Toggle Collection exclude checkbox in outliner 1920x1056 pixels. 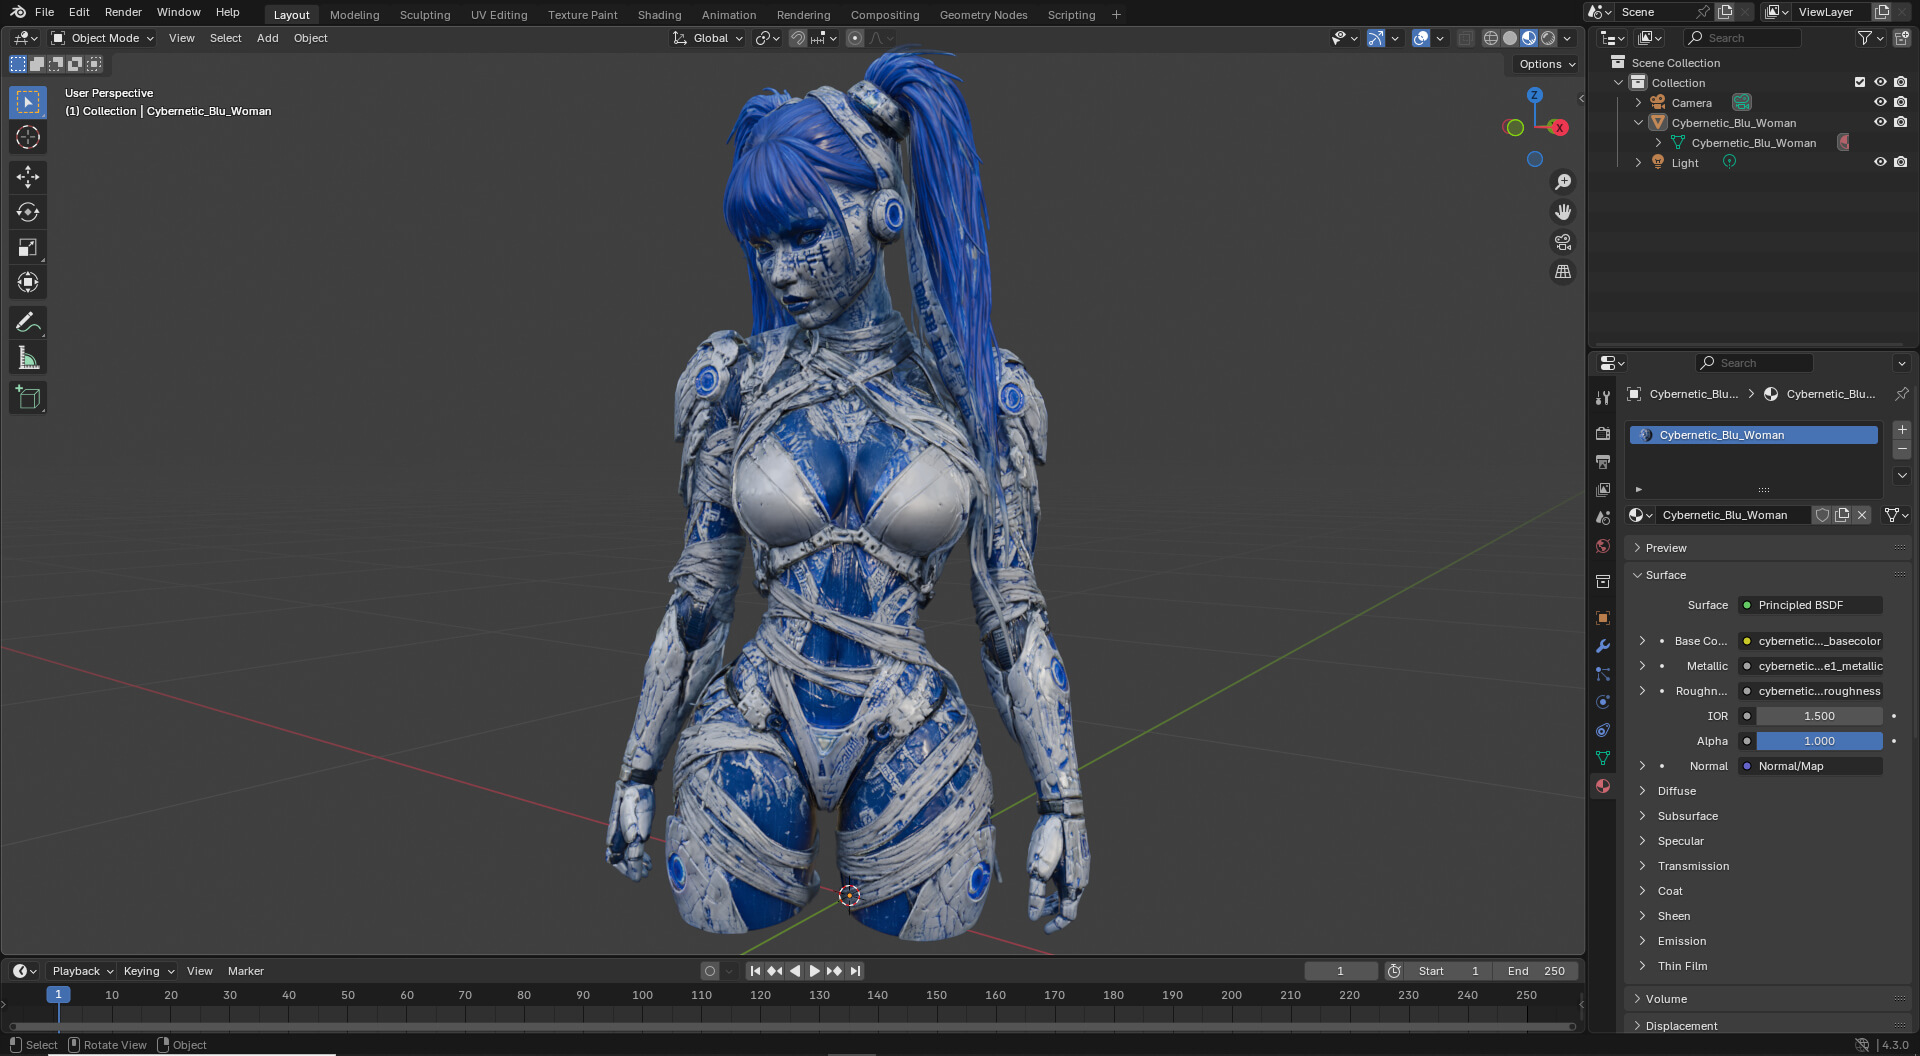tap(1860, 82)
